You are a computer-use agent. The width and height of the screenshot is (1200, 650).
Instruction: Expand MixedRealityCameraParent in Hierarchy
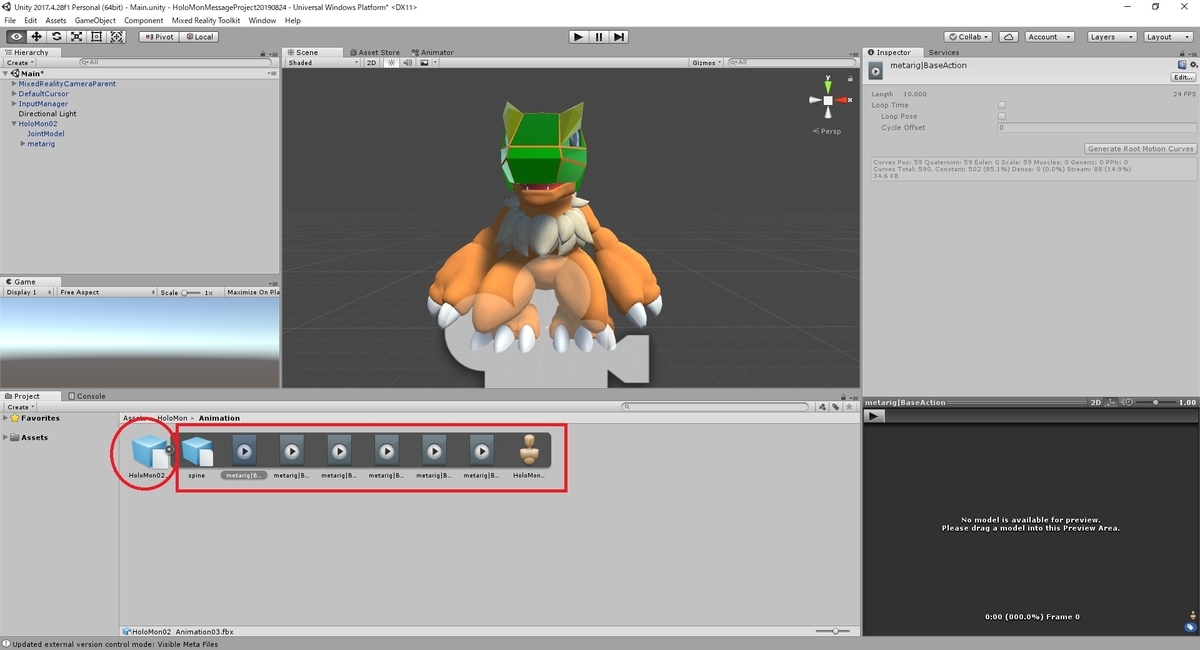pyautogui.click(x=14, y=84)
